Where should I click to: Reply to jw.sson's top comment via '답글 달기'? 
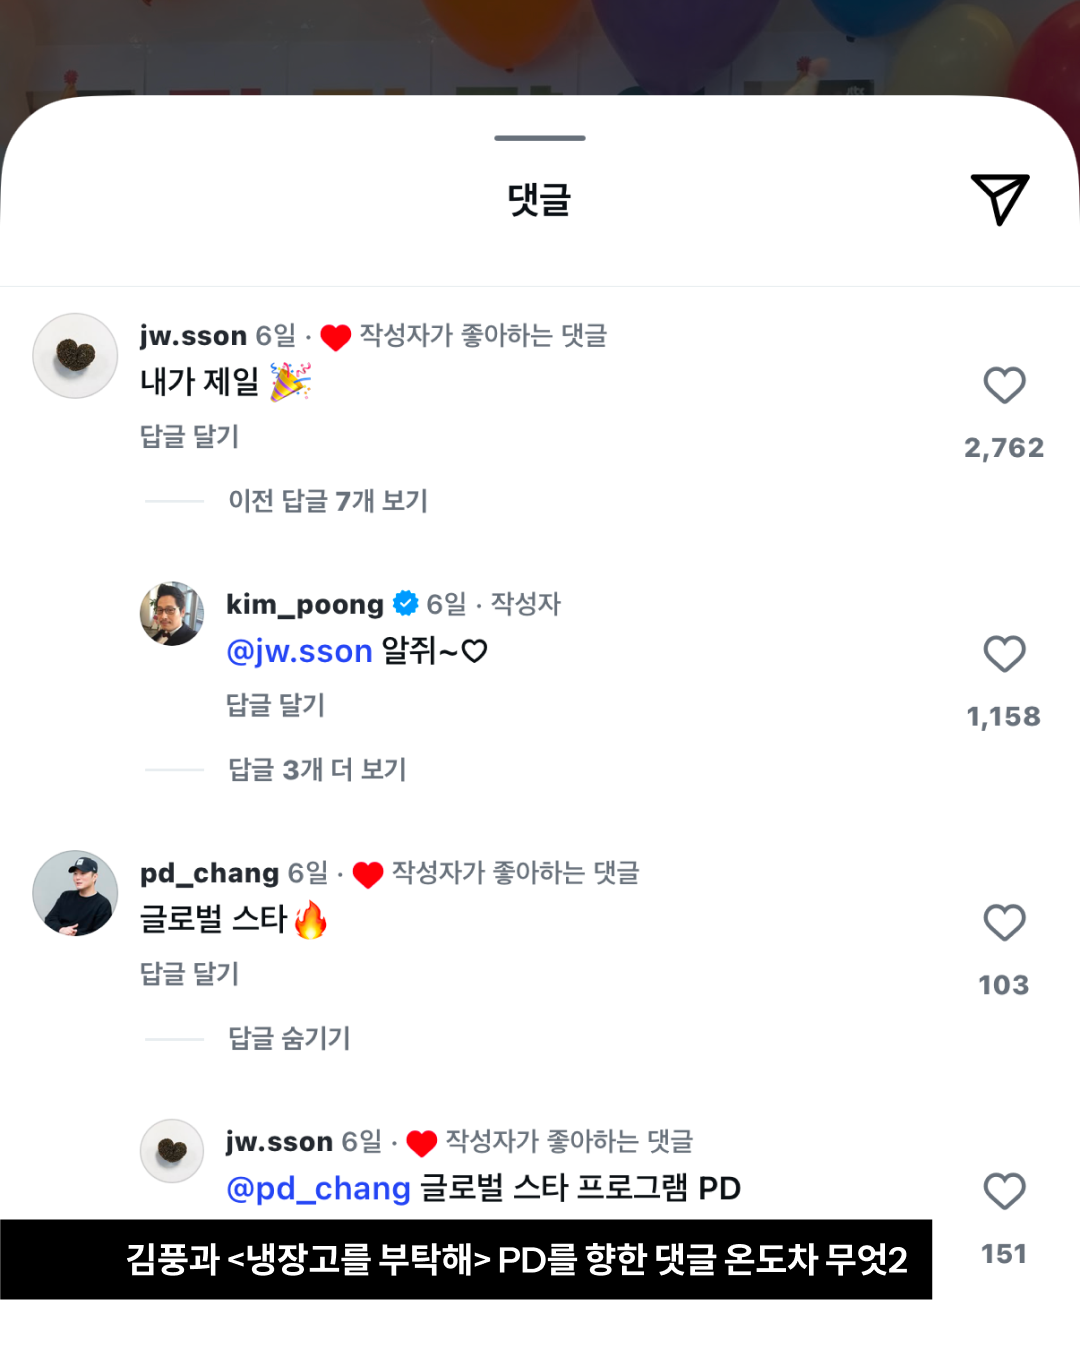click(x=189, y=437)
